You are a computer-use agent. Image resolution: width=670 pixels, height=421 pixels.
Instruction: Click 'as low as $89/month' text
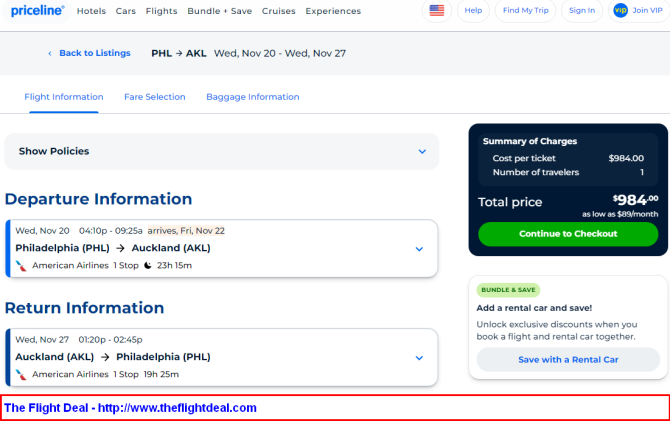[x=620, y=214]
